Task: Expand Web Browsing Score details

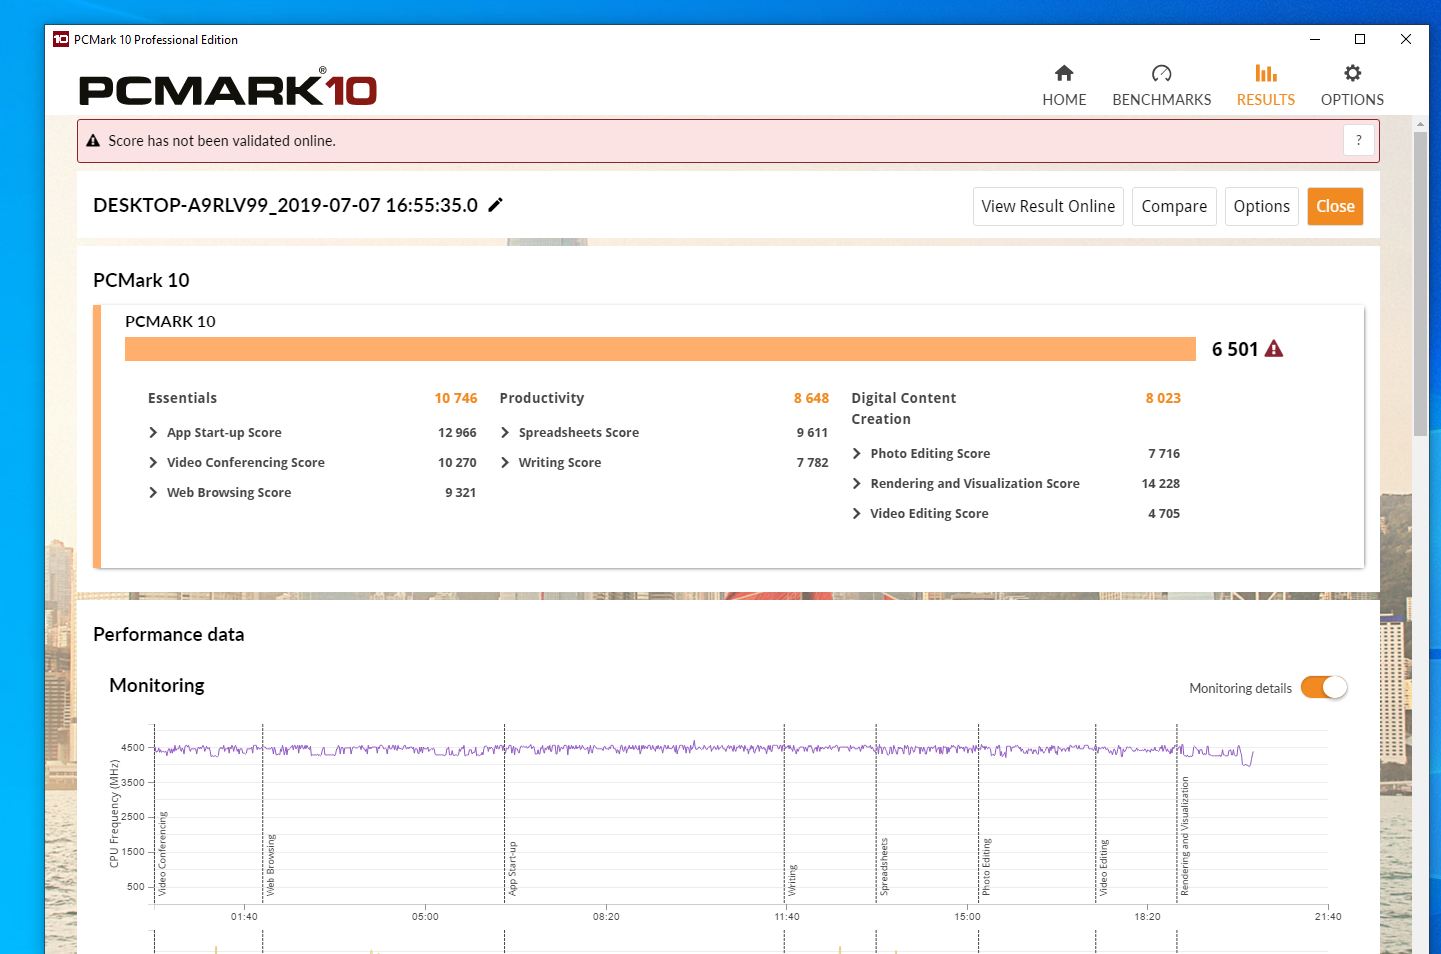Action: [x=153, y=492]
